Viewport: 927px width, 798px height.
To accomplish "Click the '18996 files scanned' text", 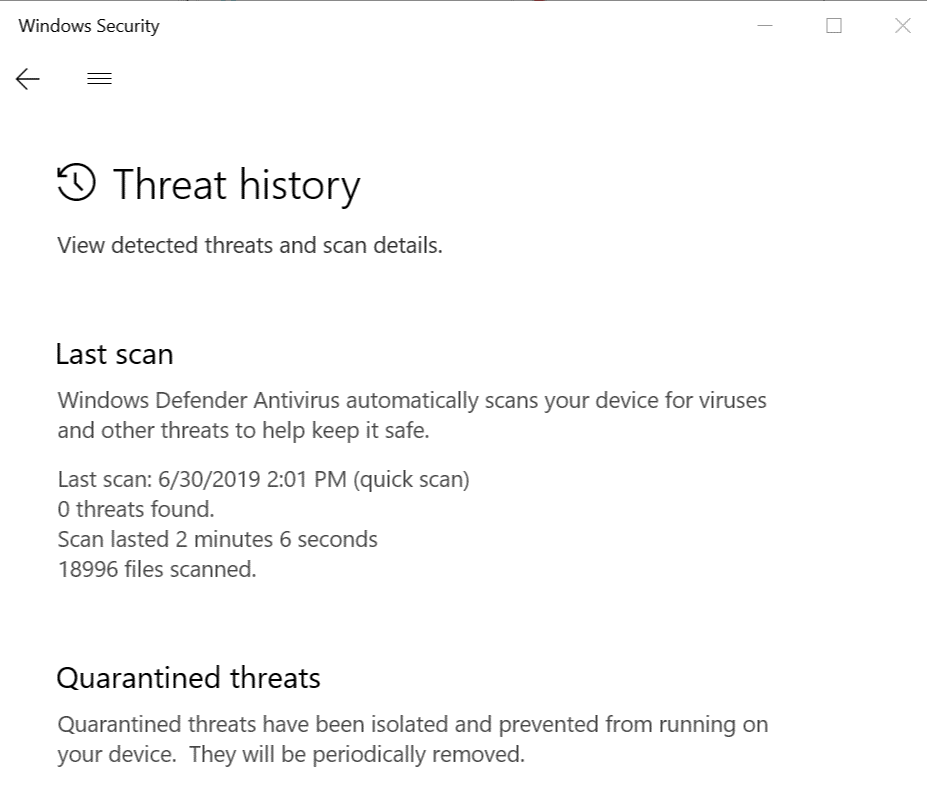I will pyautogui.click(x=157, y=569).
